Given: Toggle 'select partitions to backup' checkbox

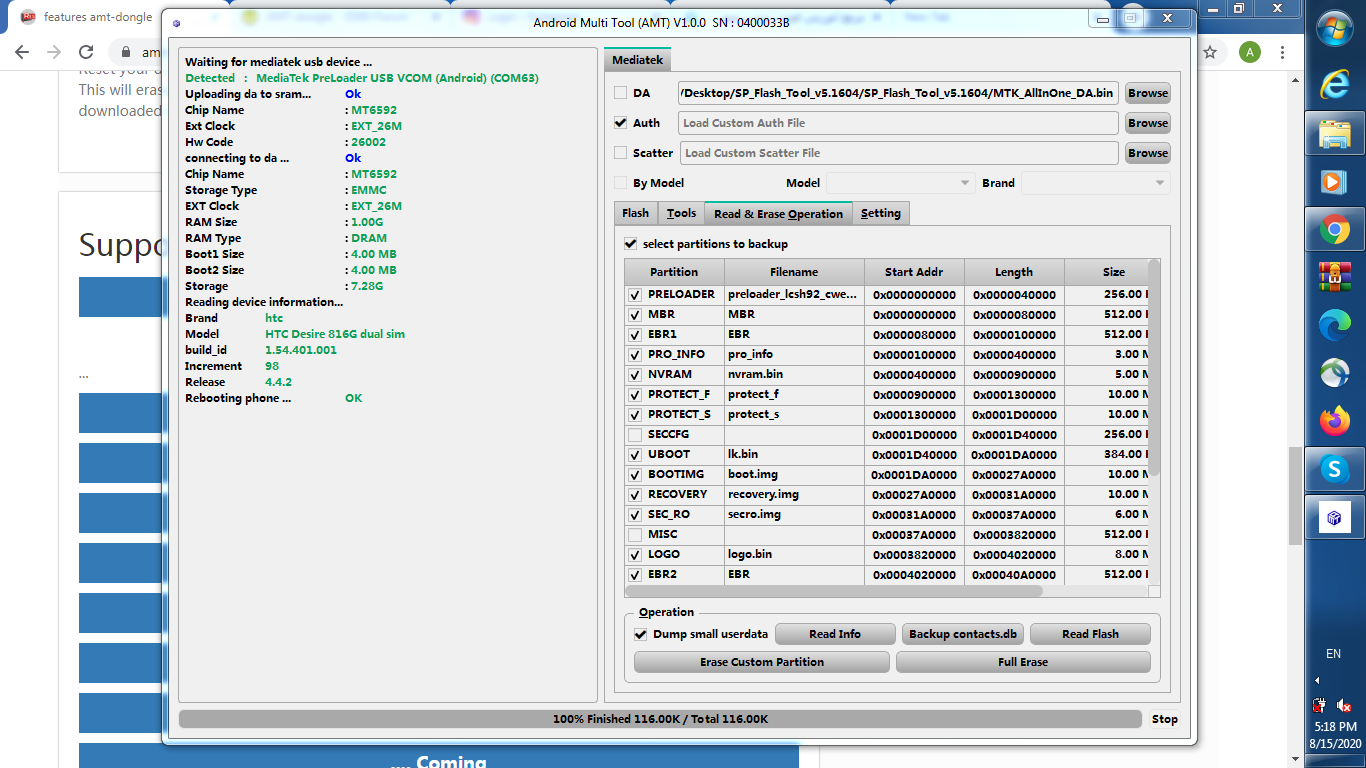Looking at the screenshot, I should coord(630,244).
